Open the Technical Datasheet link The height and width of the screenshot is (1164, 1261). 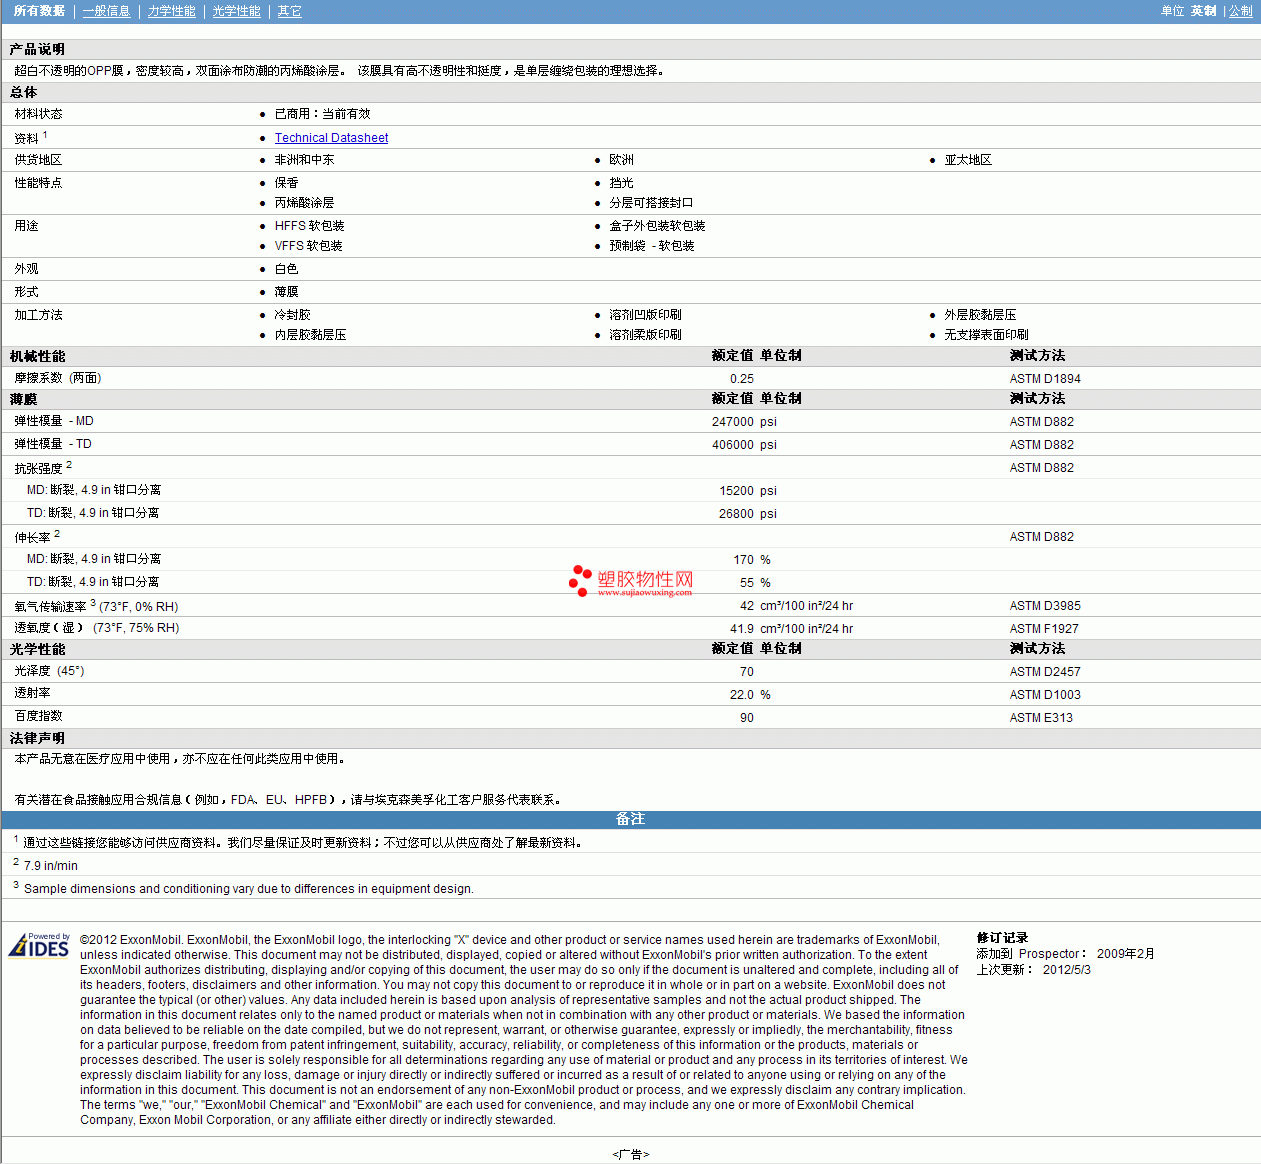tap(331, 138)
